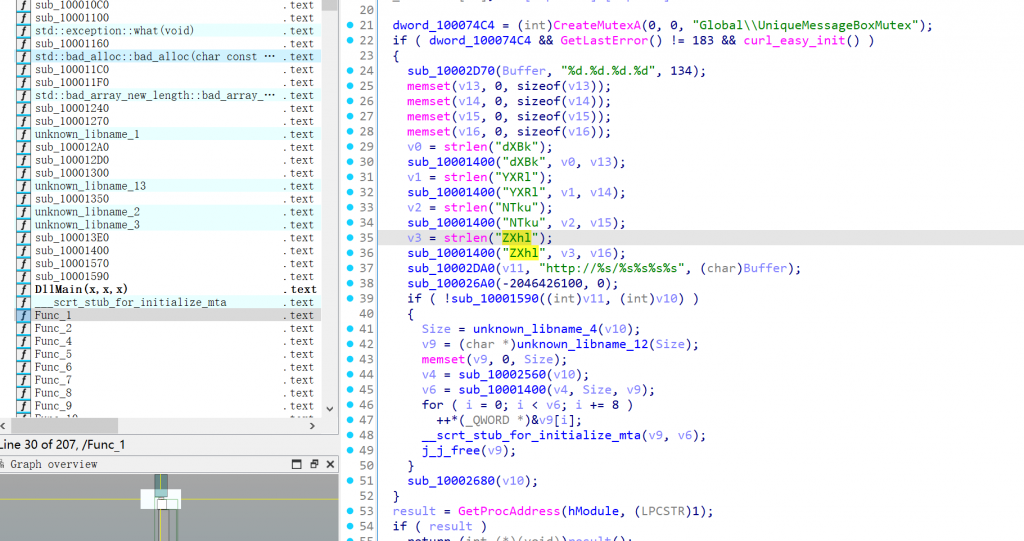This screenshot has width=1024, height=541.
Task: Select std::exception::what(void) function row
Action: coord(168,31)
